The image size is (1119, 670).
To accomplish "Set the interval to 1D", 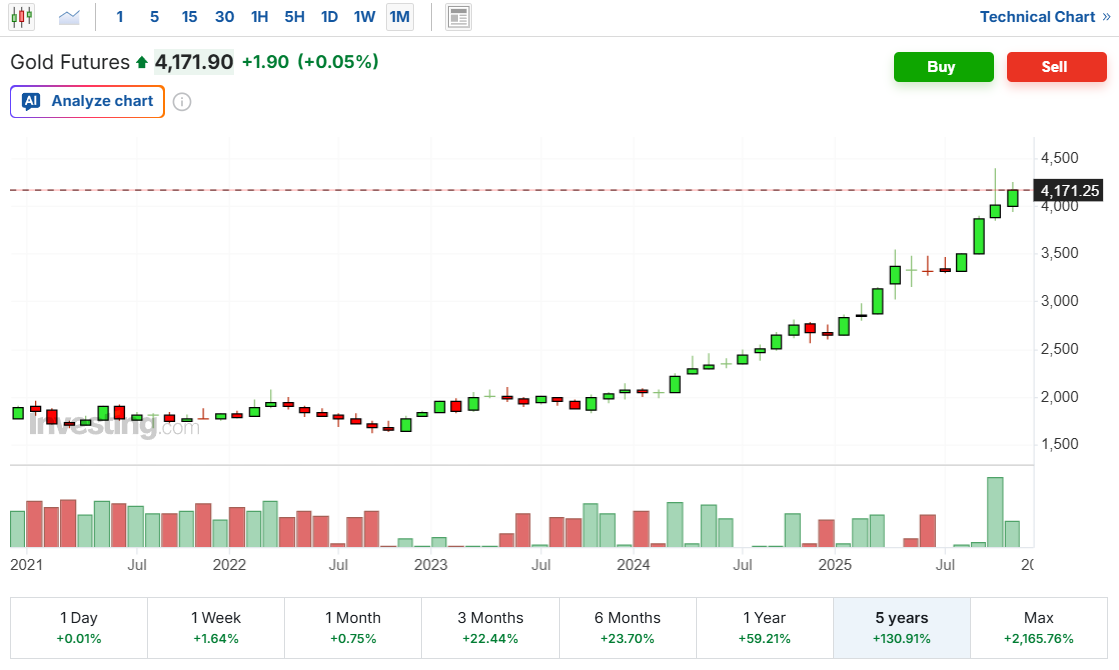I will point(329,17).
